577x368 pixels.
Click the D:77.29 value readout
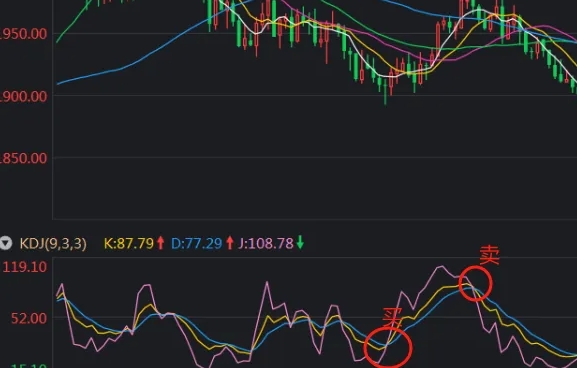(197, 244)
